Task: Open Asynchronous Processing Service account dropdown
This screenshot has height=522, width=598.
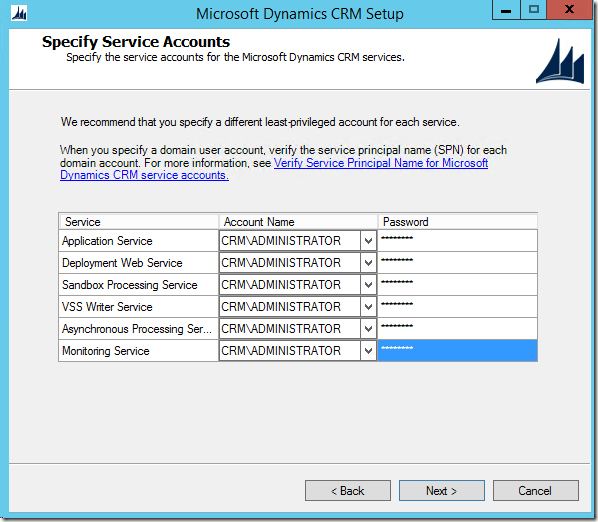Action: (x=368, y=329)
